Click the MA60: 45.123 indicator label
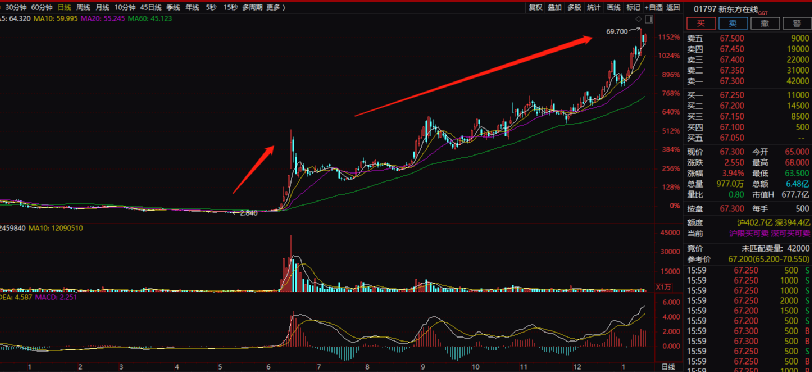The width and height of the screenshot is (812, 372). (150, 19)
